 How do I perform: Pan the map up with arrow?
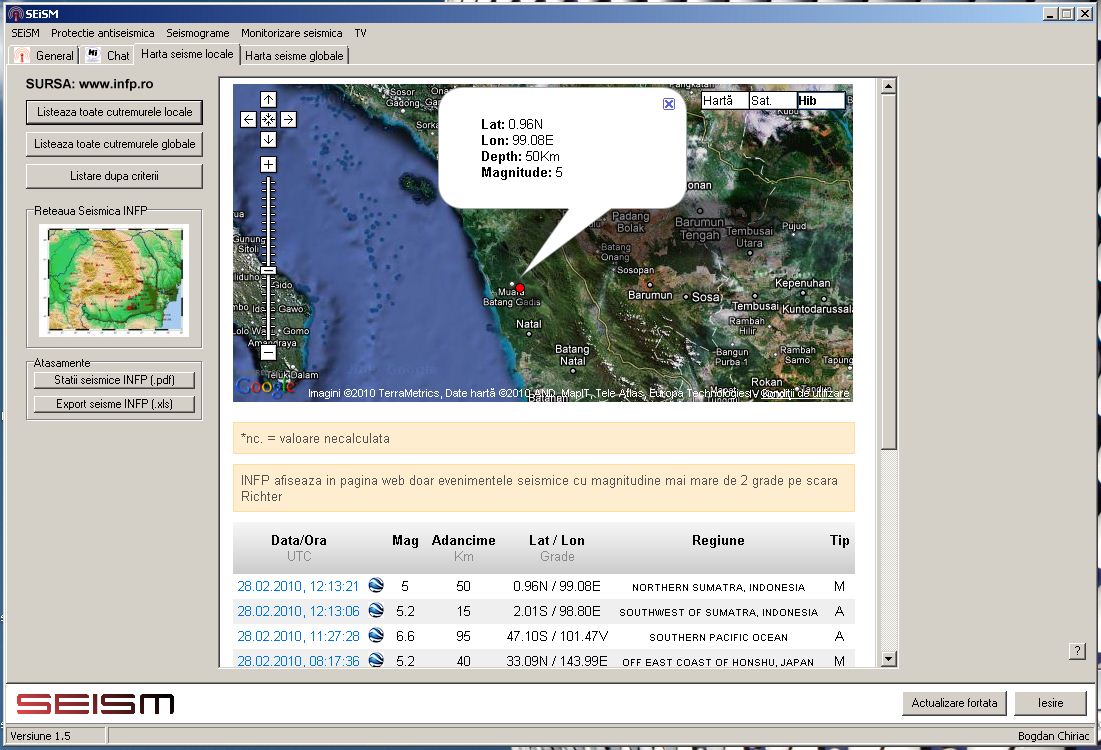click(x=268, y=99)
